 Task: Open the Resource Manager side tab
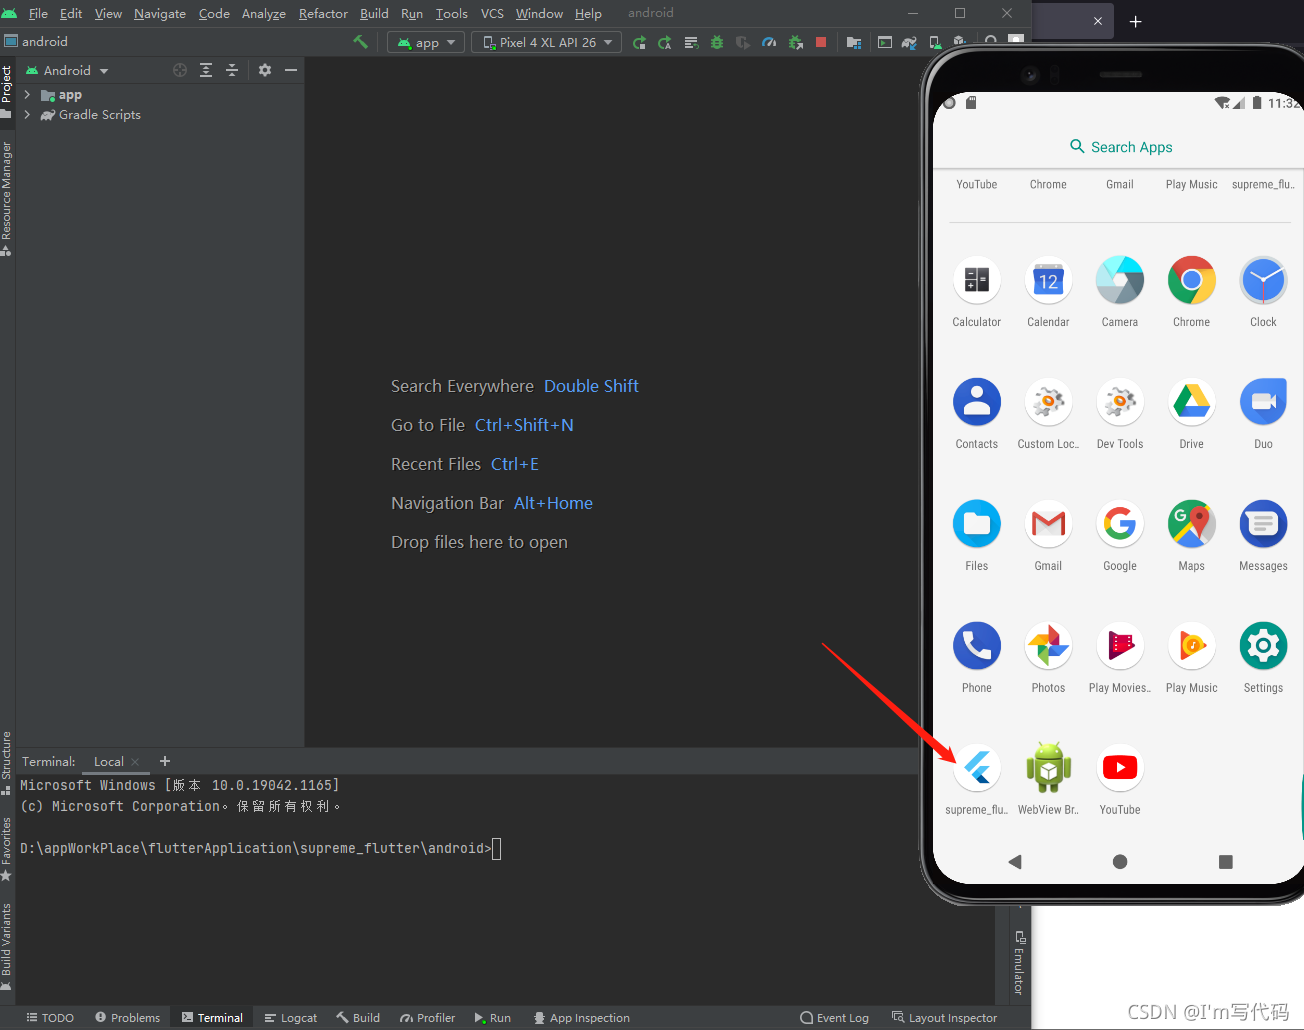(7, 197)
